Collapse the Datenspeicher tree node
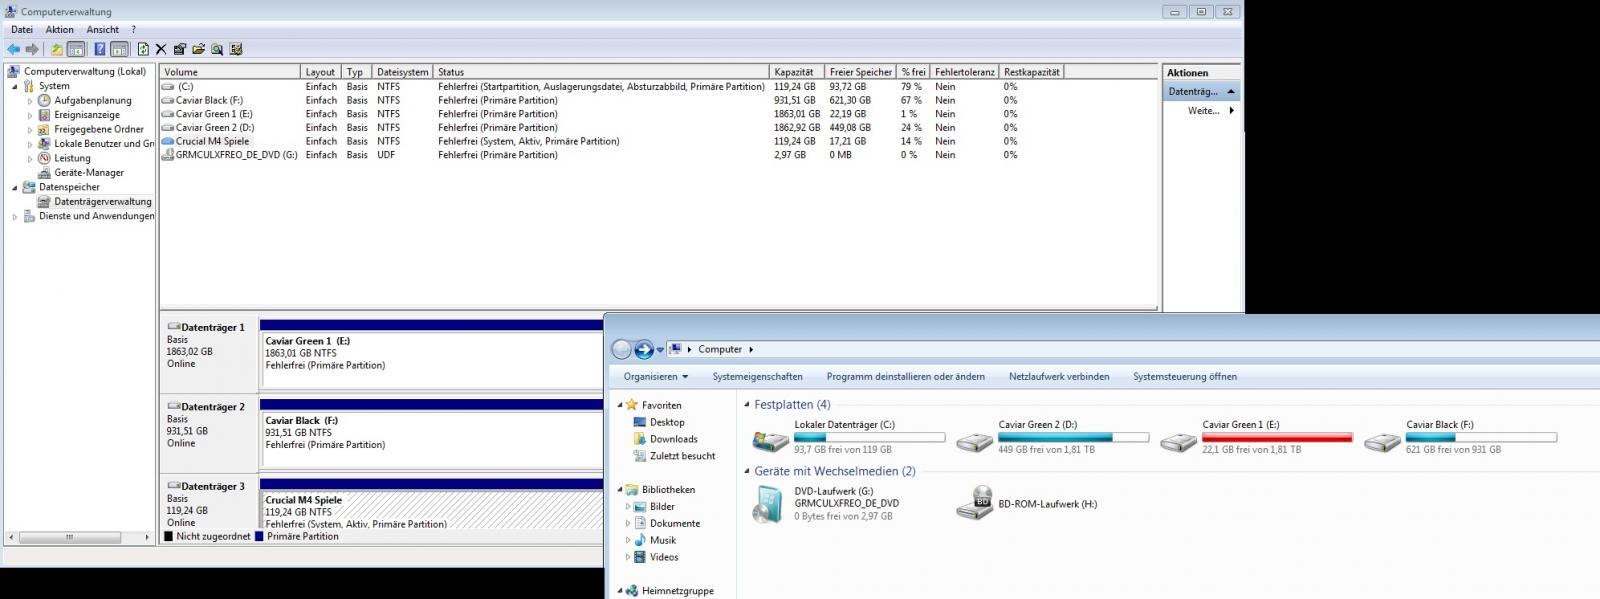1600x599 pixels. [x=15, y=187]
